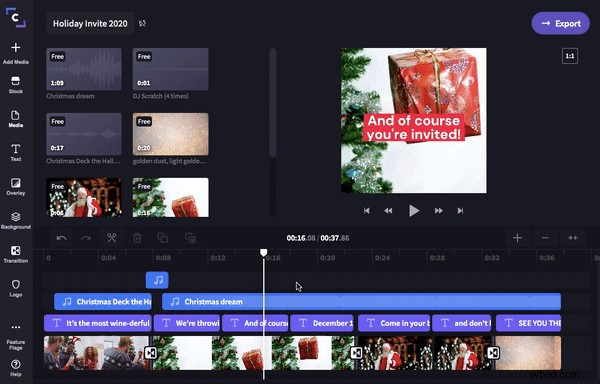The image size is (600, 384).
Task: Click the Copy clip icon
Action: tap(163, 238)
